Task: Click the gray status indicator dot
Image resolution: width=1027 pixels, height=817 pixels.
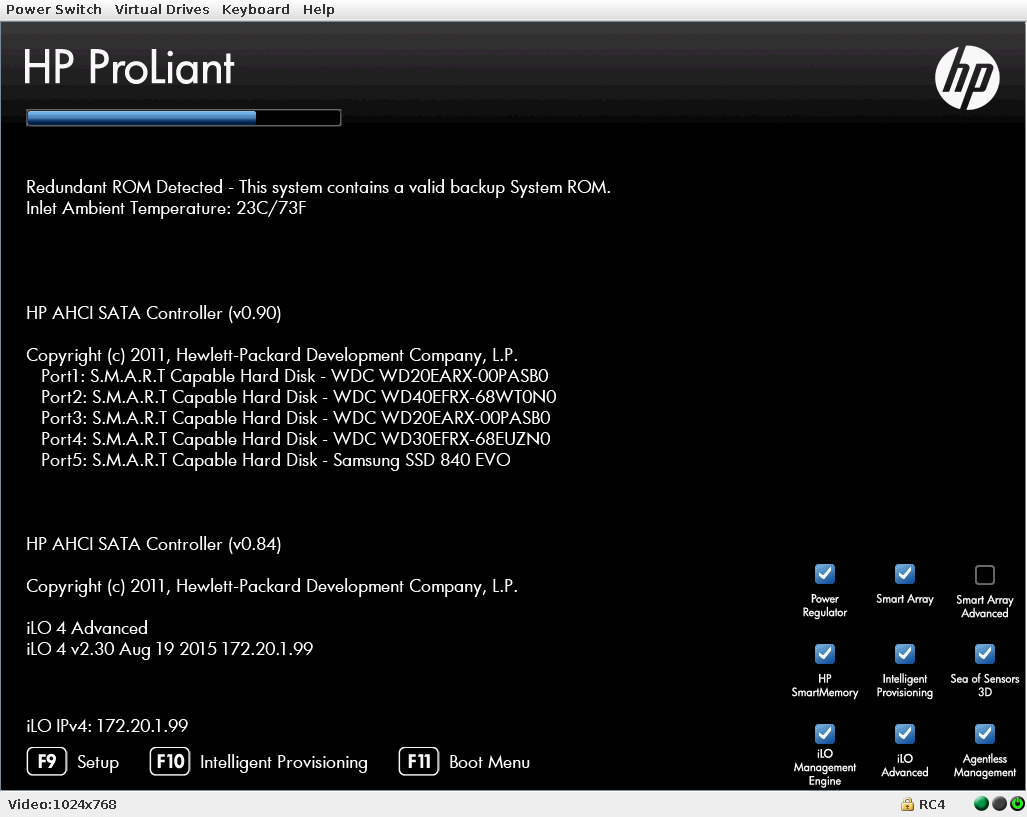Action: pyautogui.click(x=999, y=804)
